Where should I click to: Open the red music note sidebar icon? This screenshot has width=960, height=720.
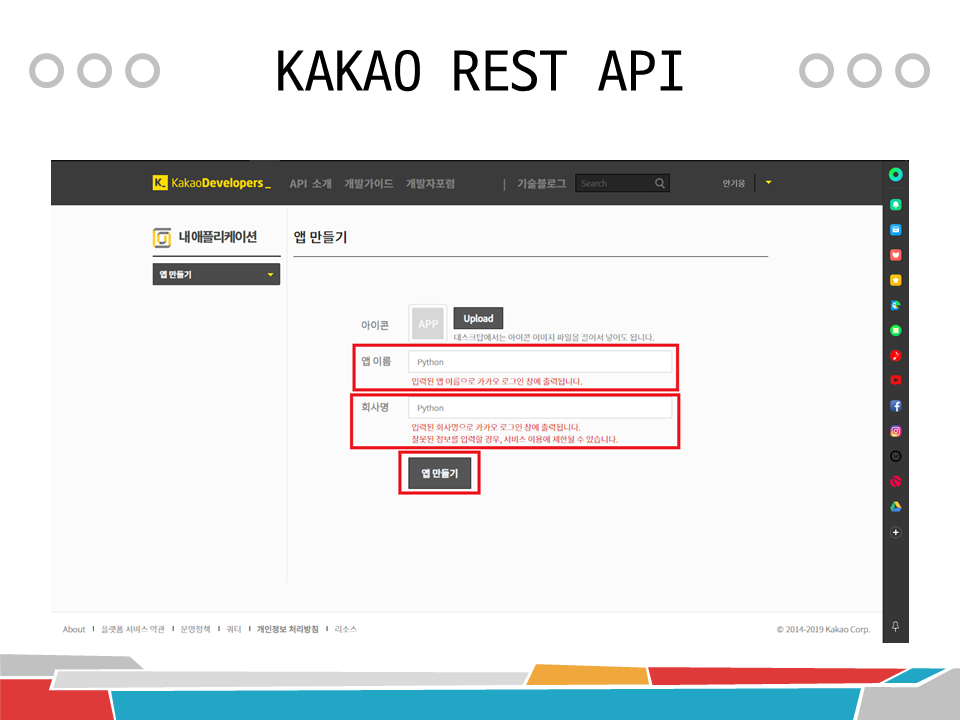(896, 356)
